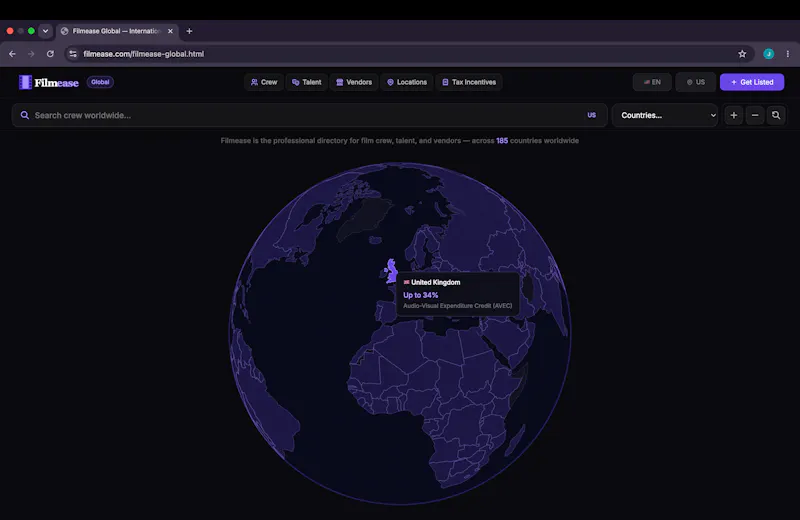Open the Crew section
This screenshot has height=520, width=800.
(x=264, y=82)
